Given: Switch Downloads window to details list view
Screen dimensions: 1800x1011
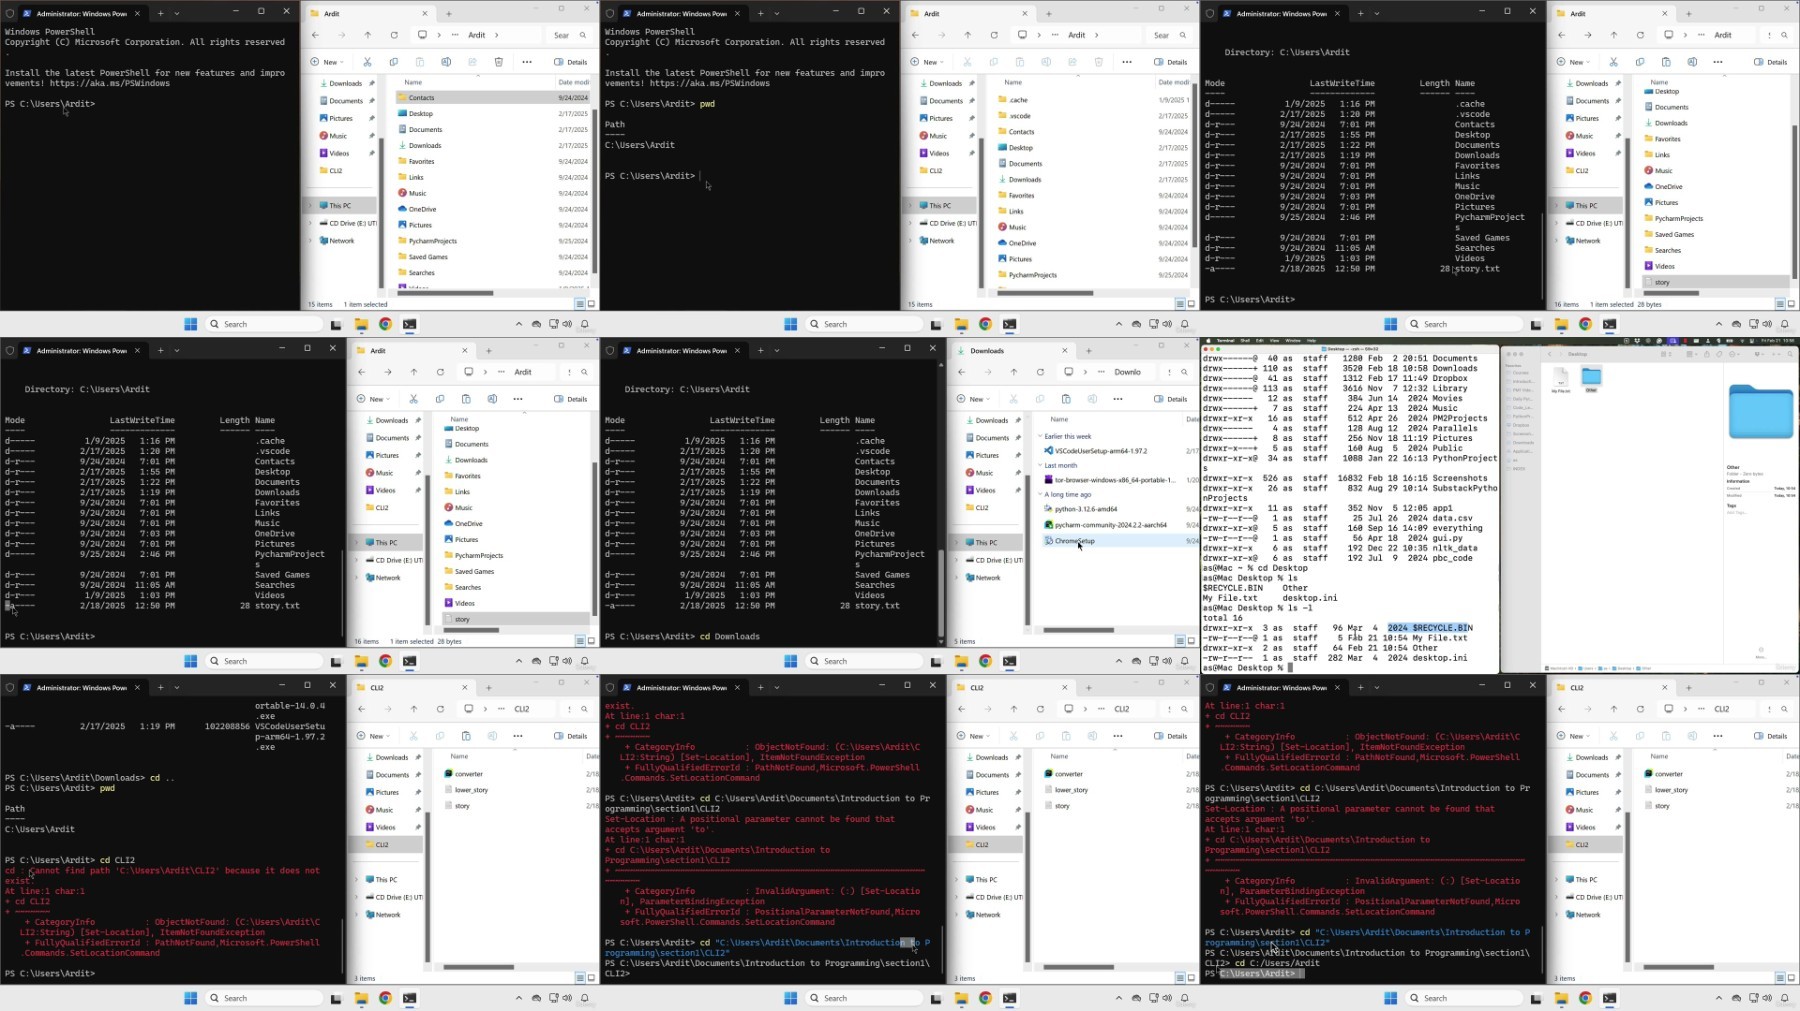Looking at the screenshot, I should 1179,641.
